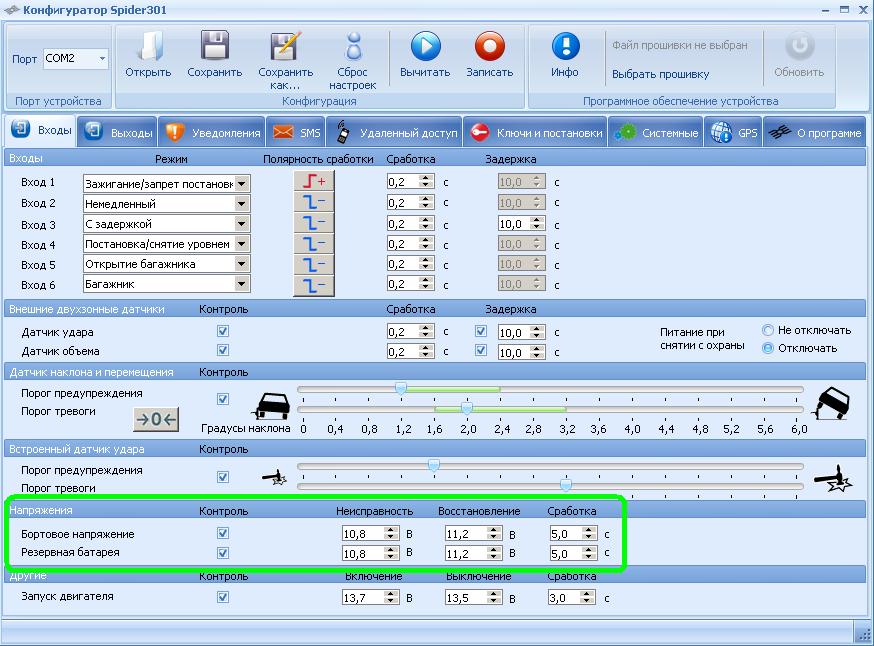Click the Вычитать play icon
Image resolution: width=874 pixels, height=646 pixels.
click(x=425, y=47)
